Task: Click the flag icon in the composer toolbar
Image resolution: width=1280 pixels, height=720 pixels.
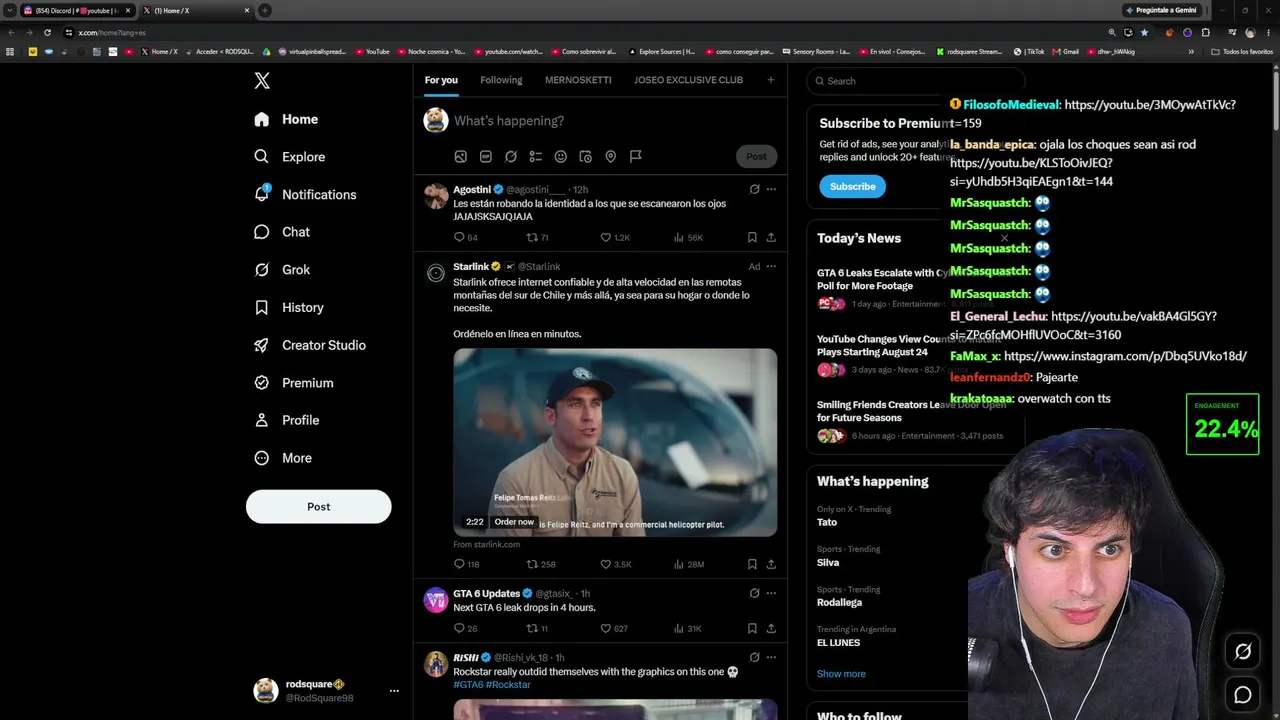Action: pos(635,156)
